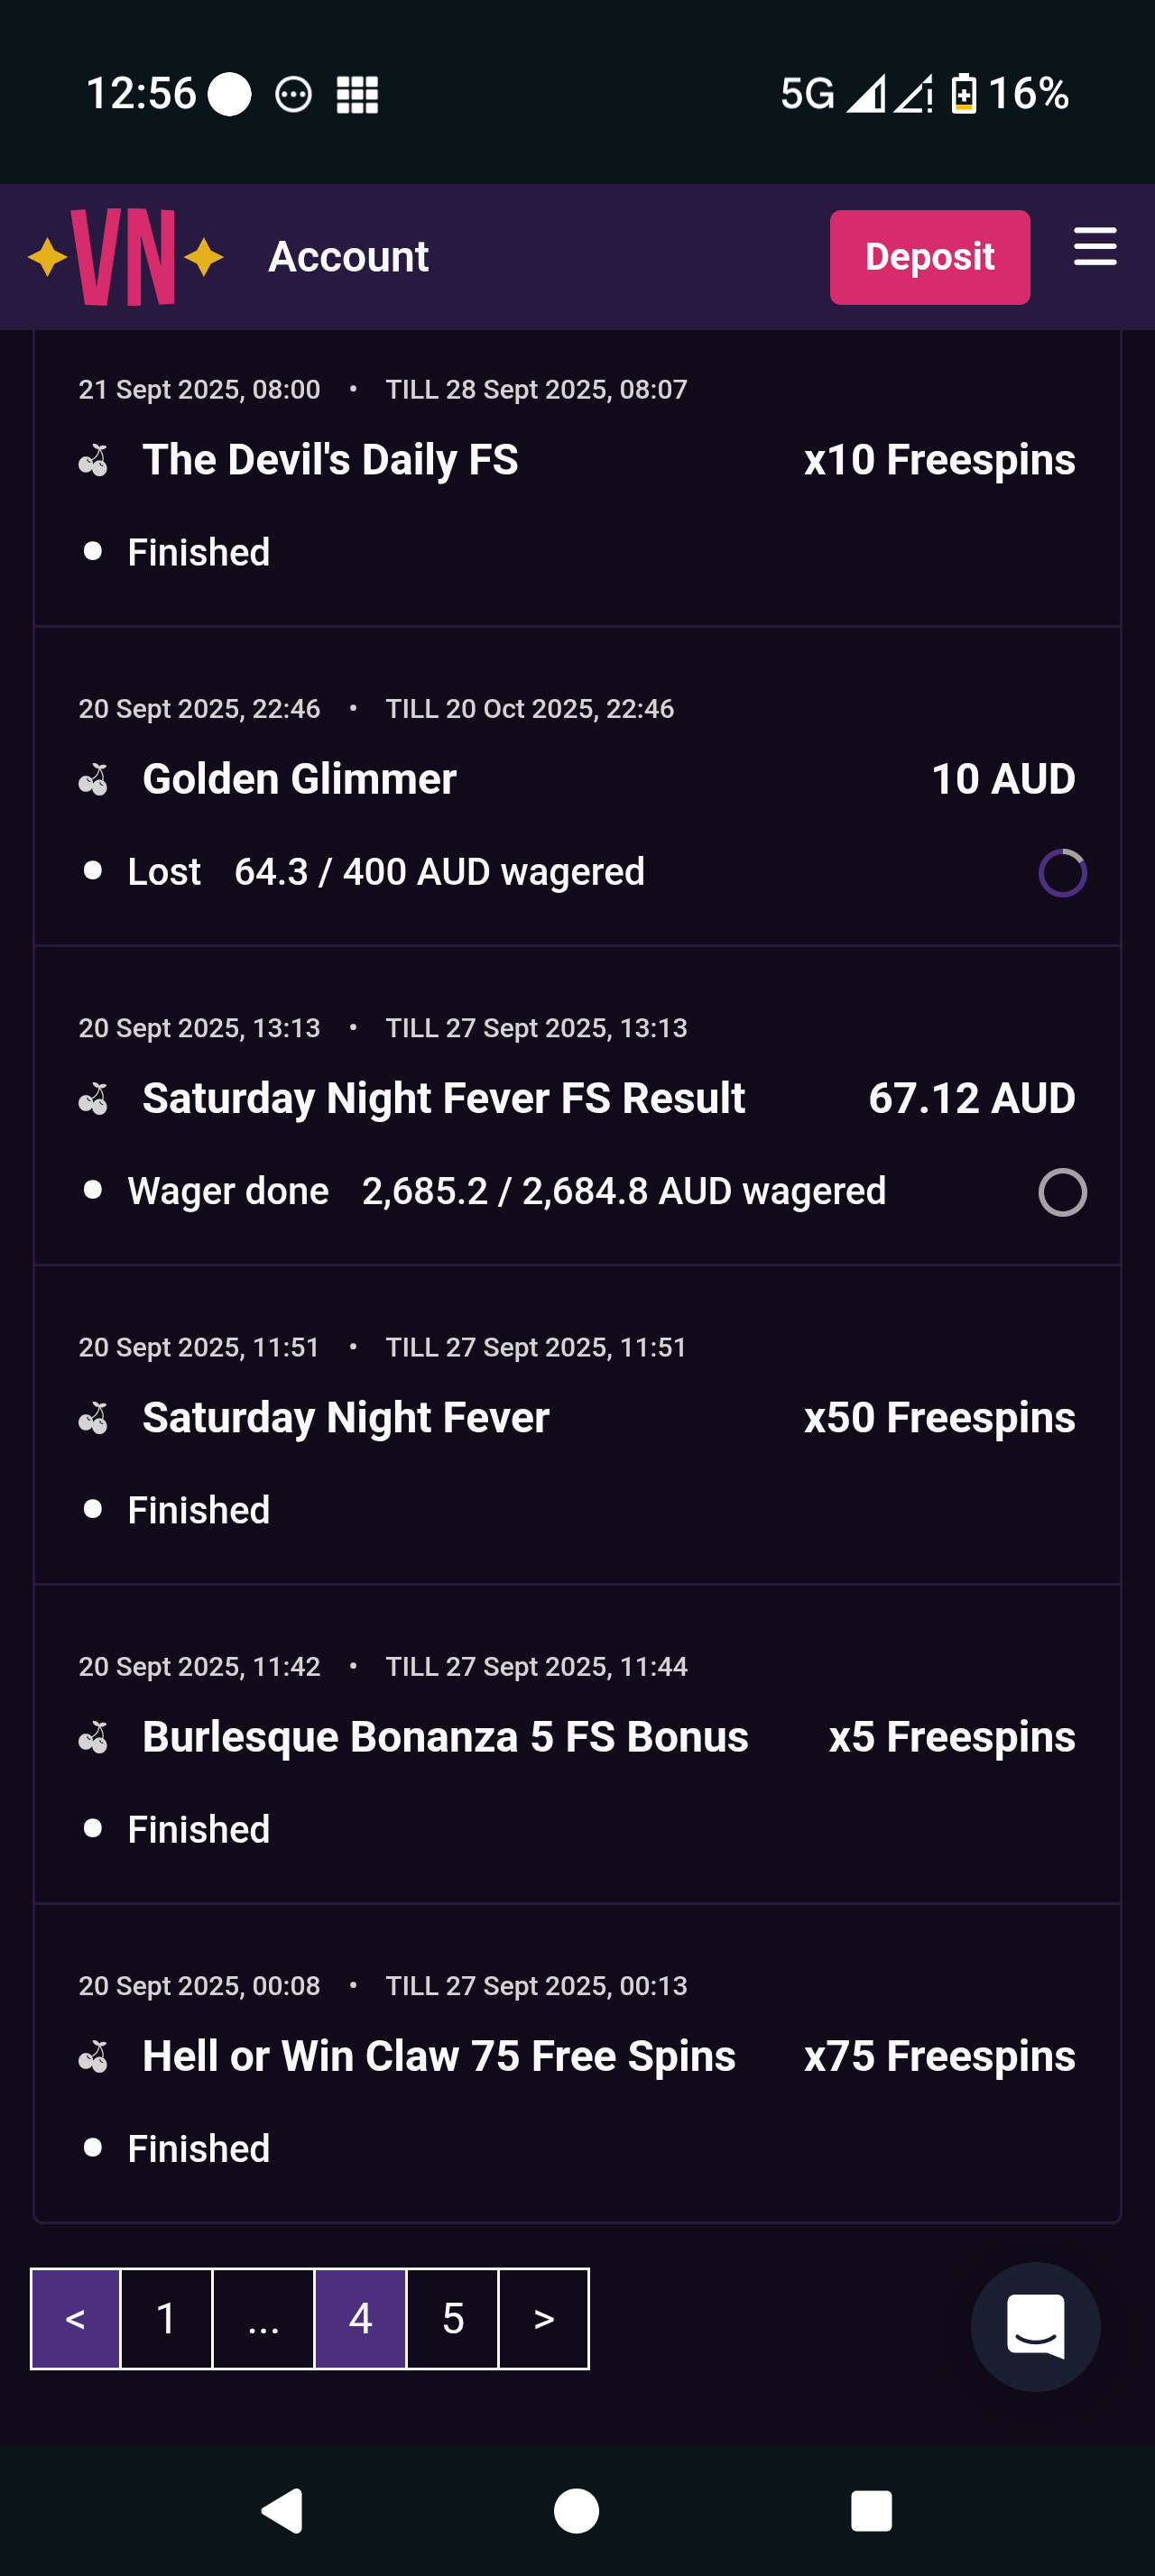Open Burlesque Bonanza 5 FS Bonus entry
Viewport: 1155px width, 2576px height.
(445, 1737)
